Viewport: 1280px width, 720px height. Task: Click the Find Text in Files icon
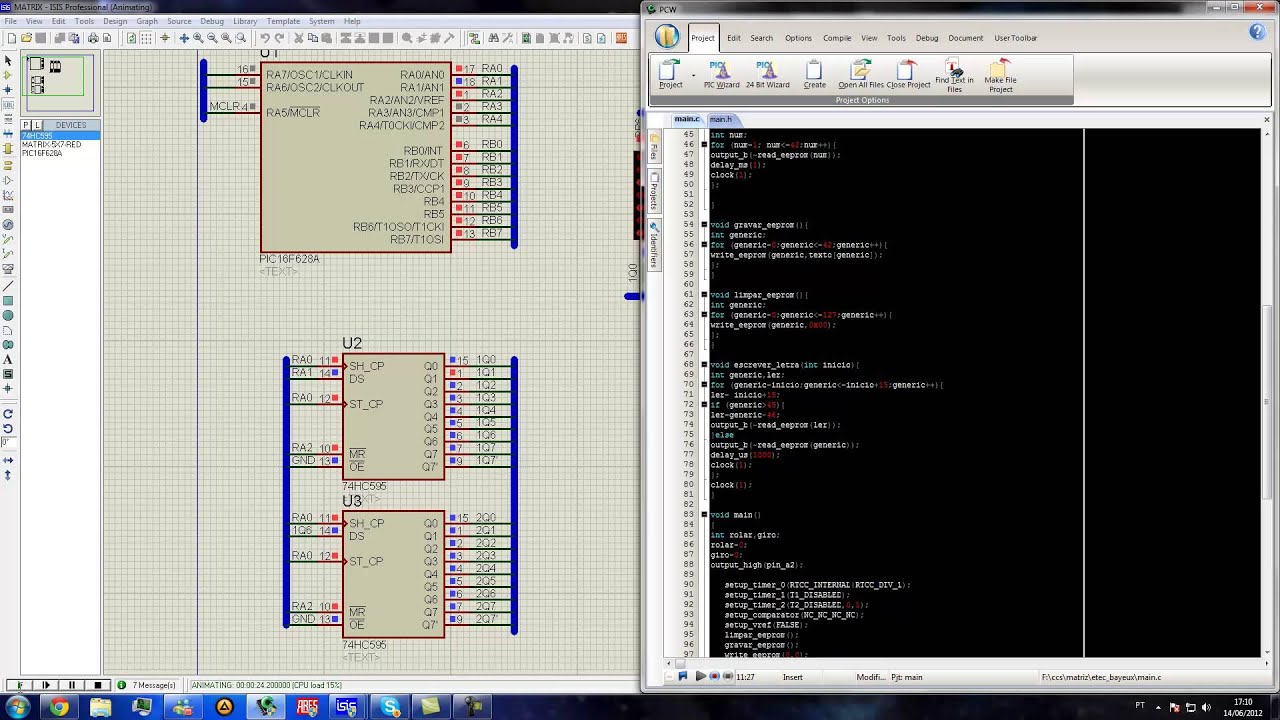tap(954, 76)
